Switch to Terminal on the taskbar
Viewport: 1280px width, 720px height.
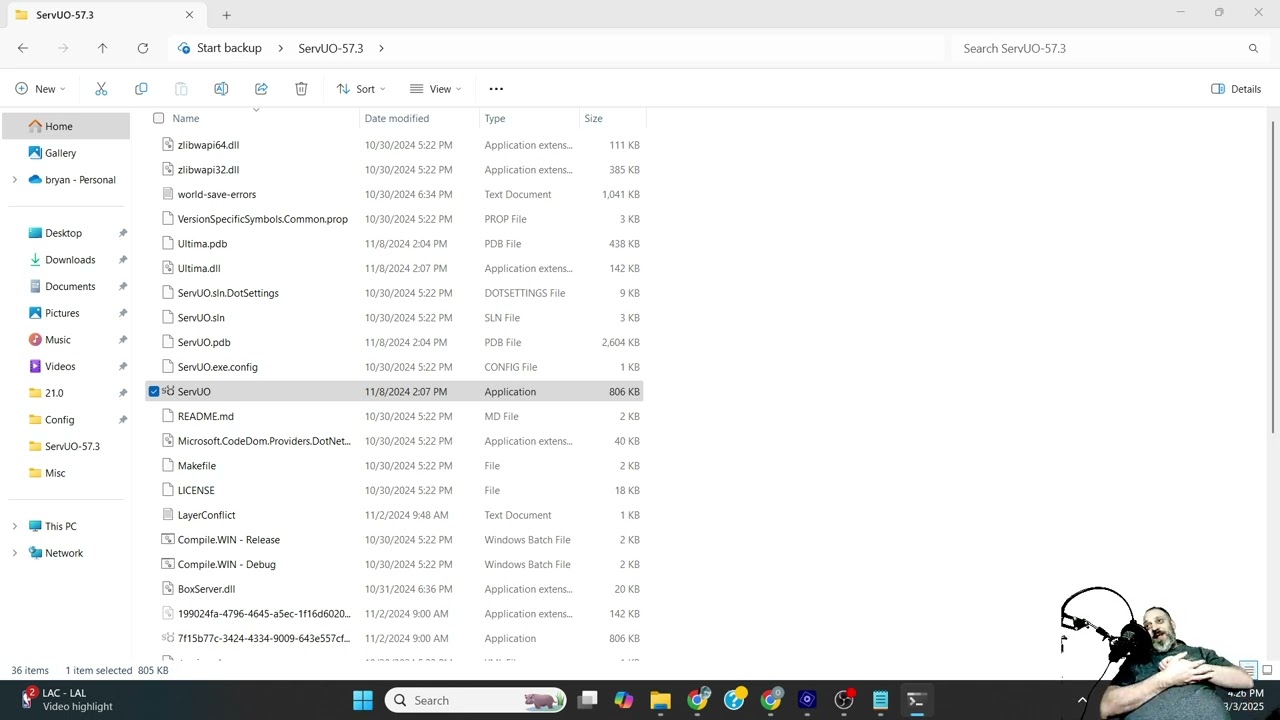(916, 700)
